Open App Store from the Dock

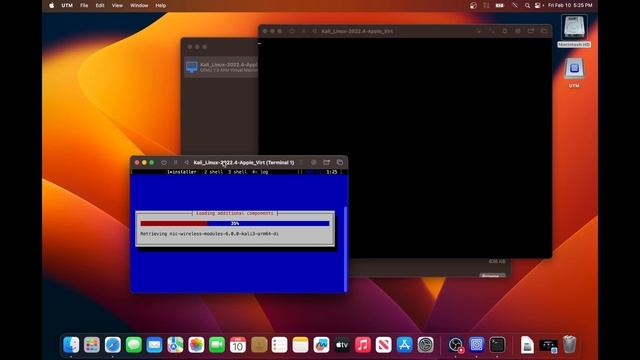(404, 345)
